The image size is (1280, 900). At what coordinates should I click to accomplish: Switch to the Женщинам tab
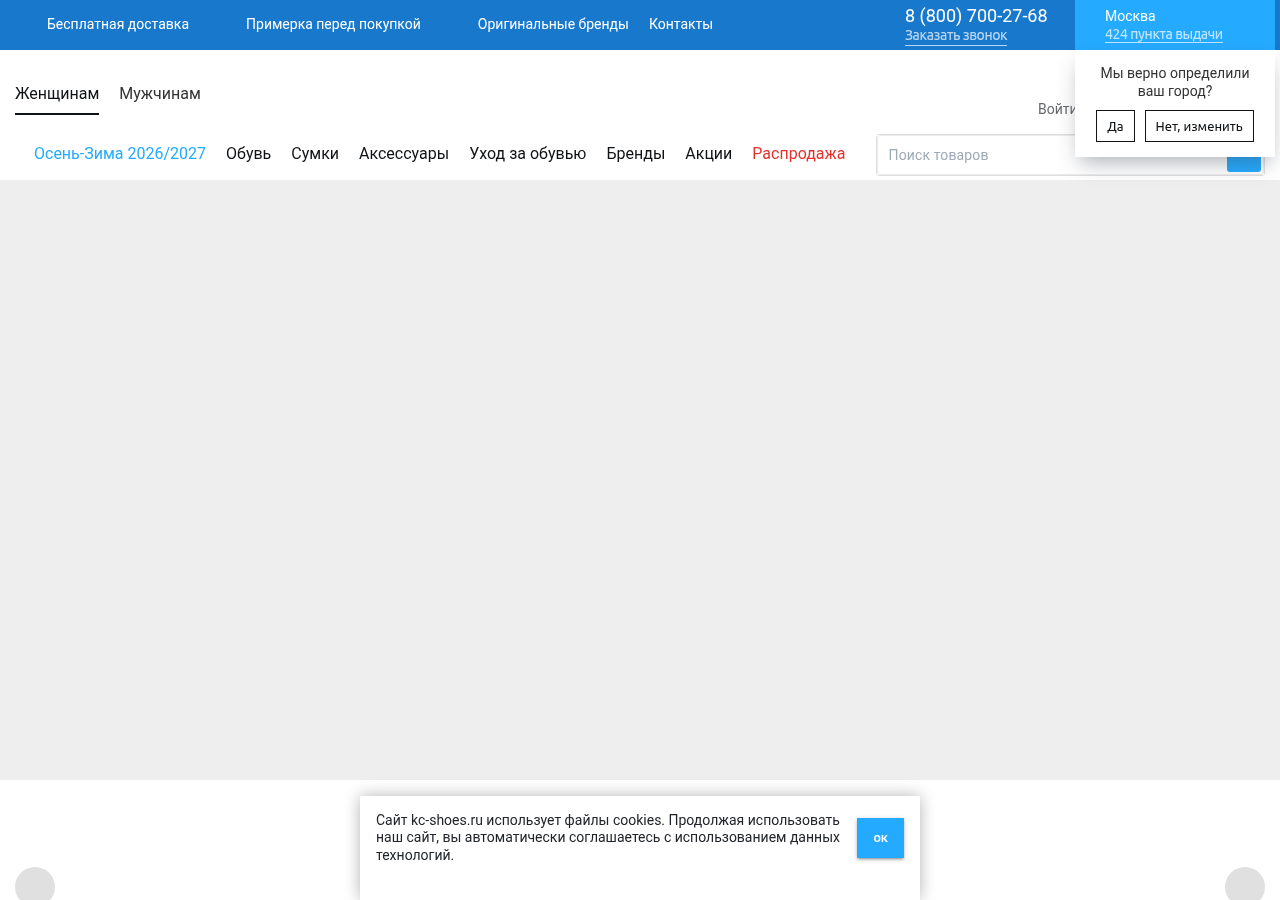57,94
